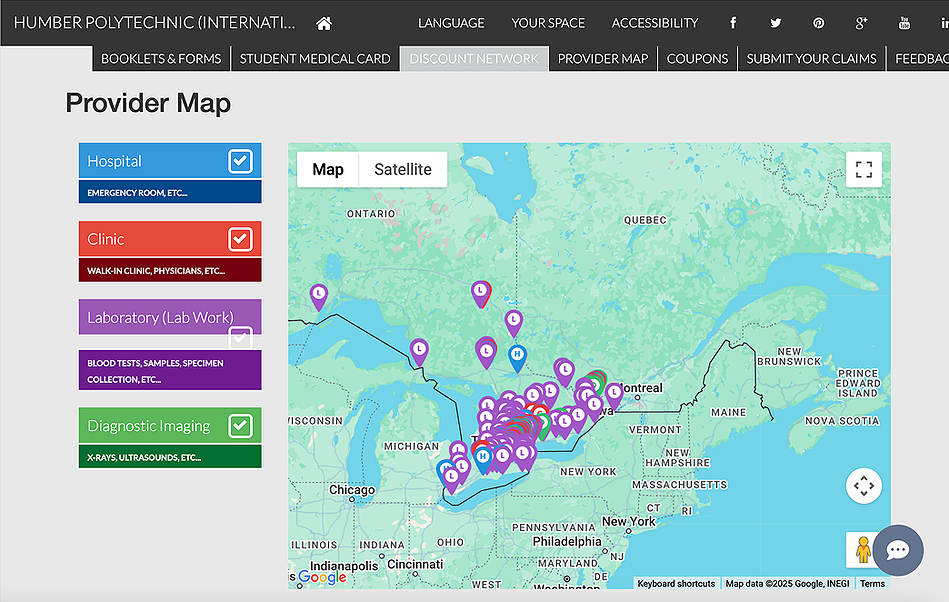The height and width of the screenshot is (602, 949).
Task: Open the map camera pan control
Action: pyautogui.click(x=864, y=486)
